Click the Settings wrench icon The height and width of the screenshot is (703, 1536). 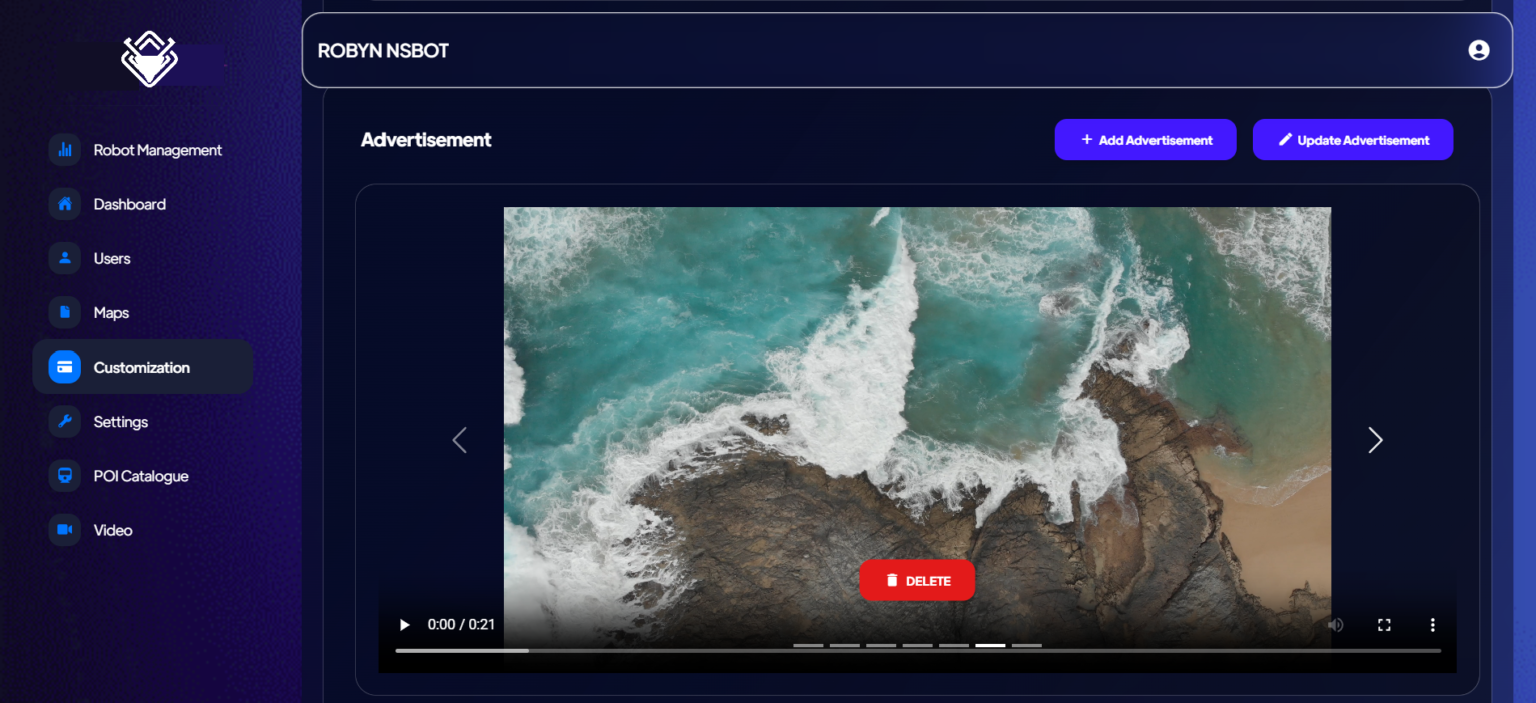[x=65, y=422]
